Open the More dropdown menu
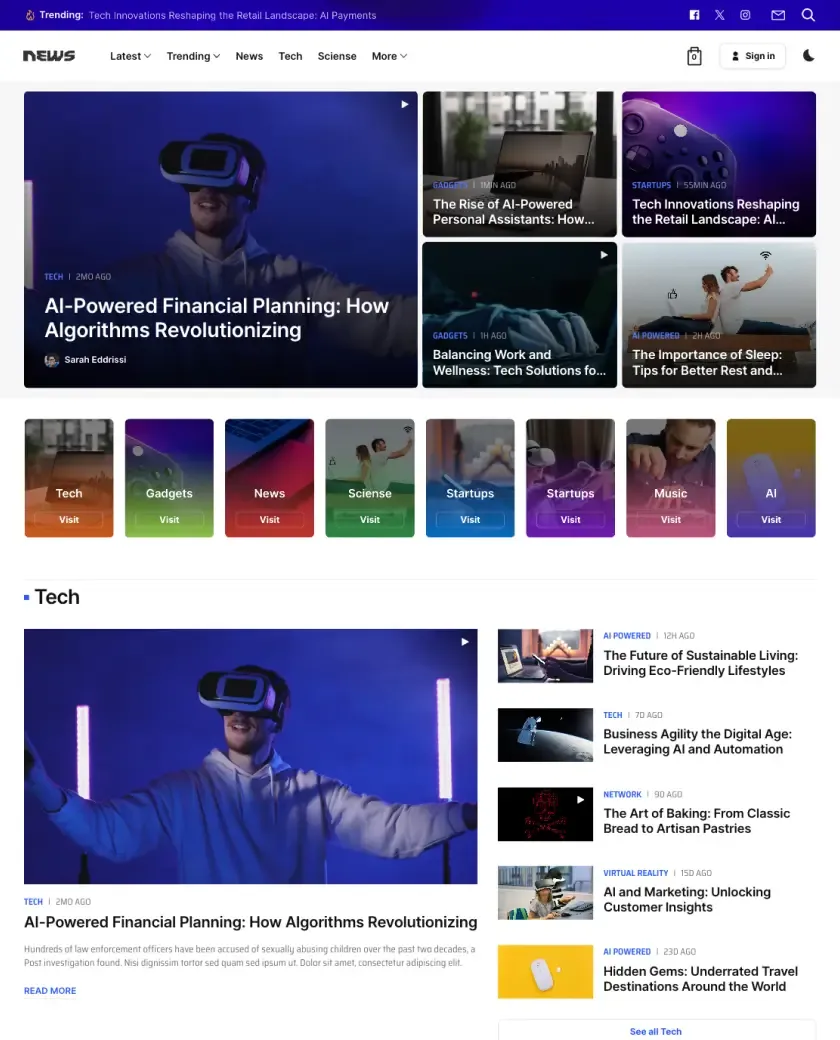The height and width of the screenshot is (1040, 840). (x=389, y=56)
